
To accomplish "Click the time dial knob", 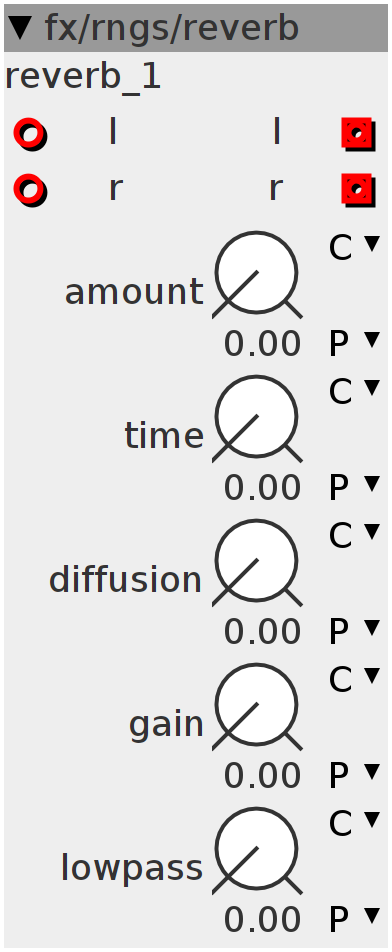I will coord(257,419).
